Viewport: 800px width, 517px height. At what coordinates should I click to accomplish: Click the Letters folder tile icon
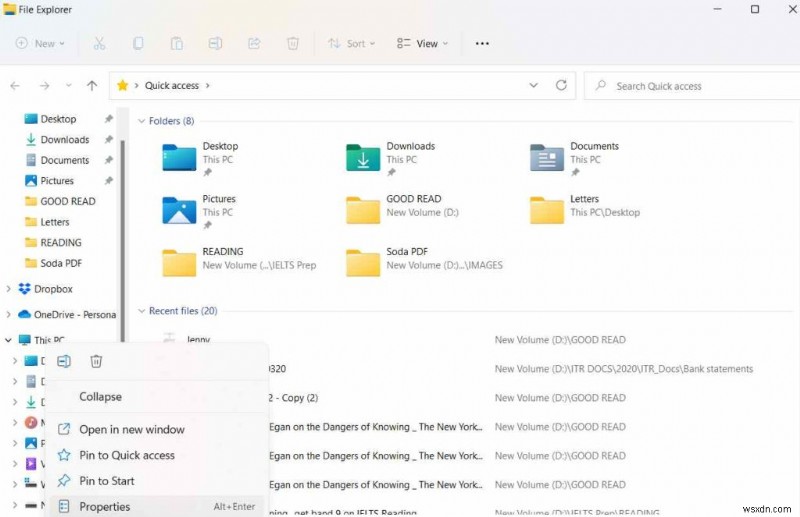547,210
